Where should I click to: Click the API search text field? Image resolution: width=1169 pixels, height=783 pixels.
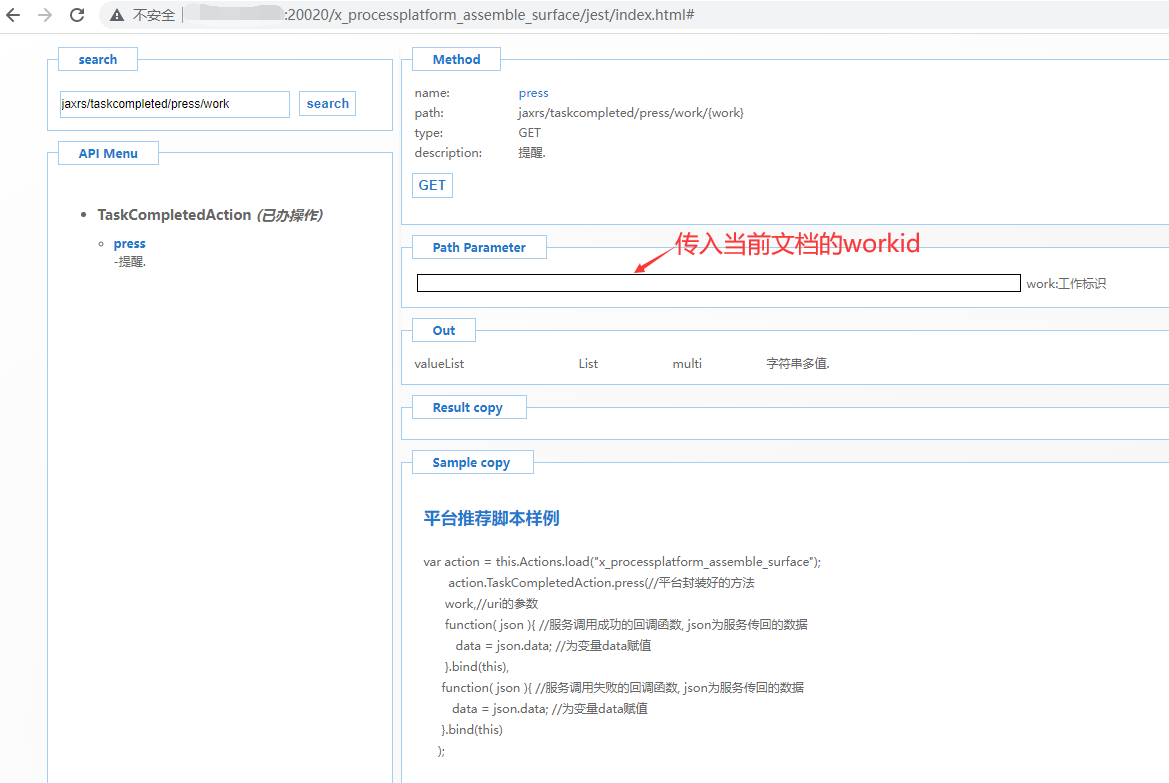[174, 104]
